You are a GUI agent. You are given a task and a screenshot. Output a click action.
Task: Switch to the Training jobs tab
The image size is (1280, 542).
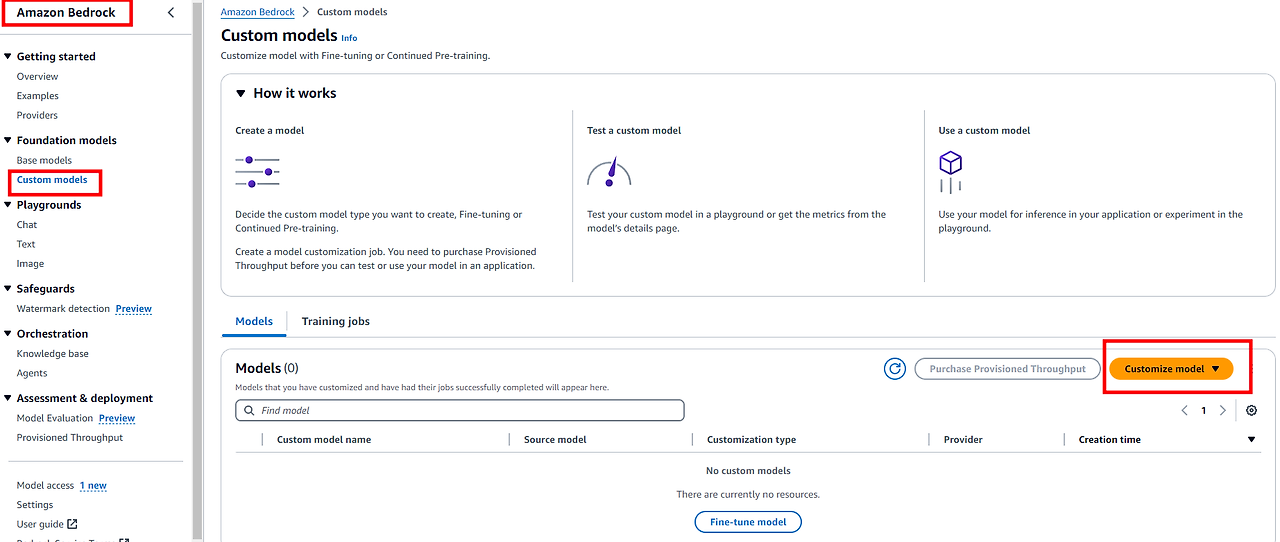coord(336,321)
